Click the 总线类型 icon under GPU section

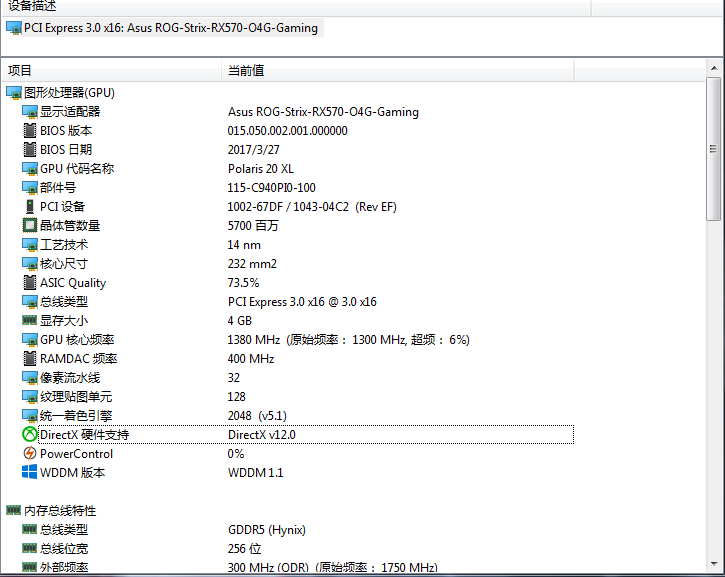click(30, 301)
